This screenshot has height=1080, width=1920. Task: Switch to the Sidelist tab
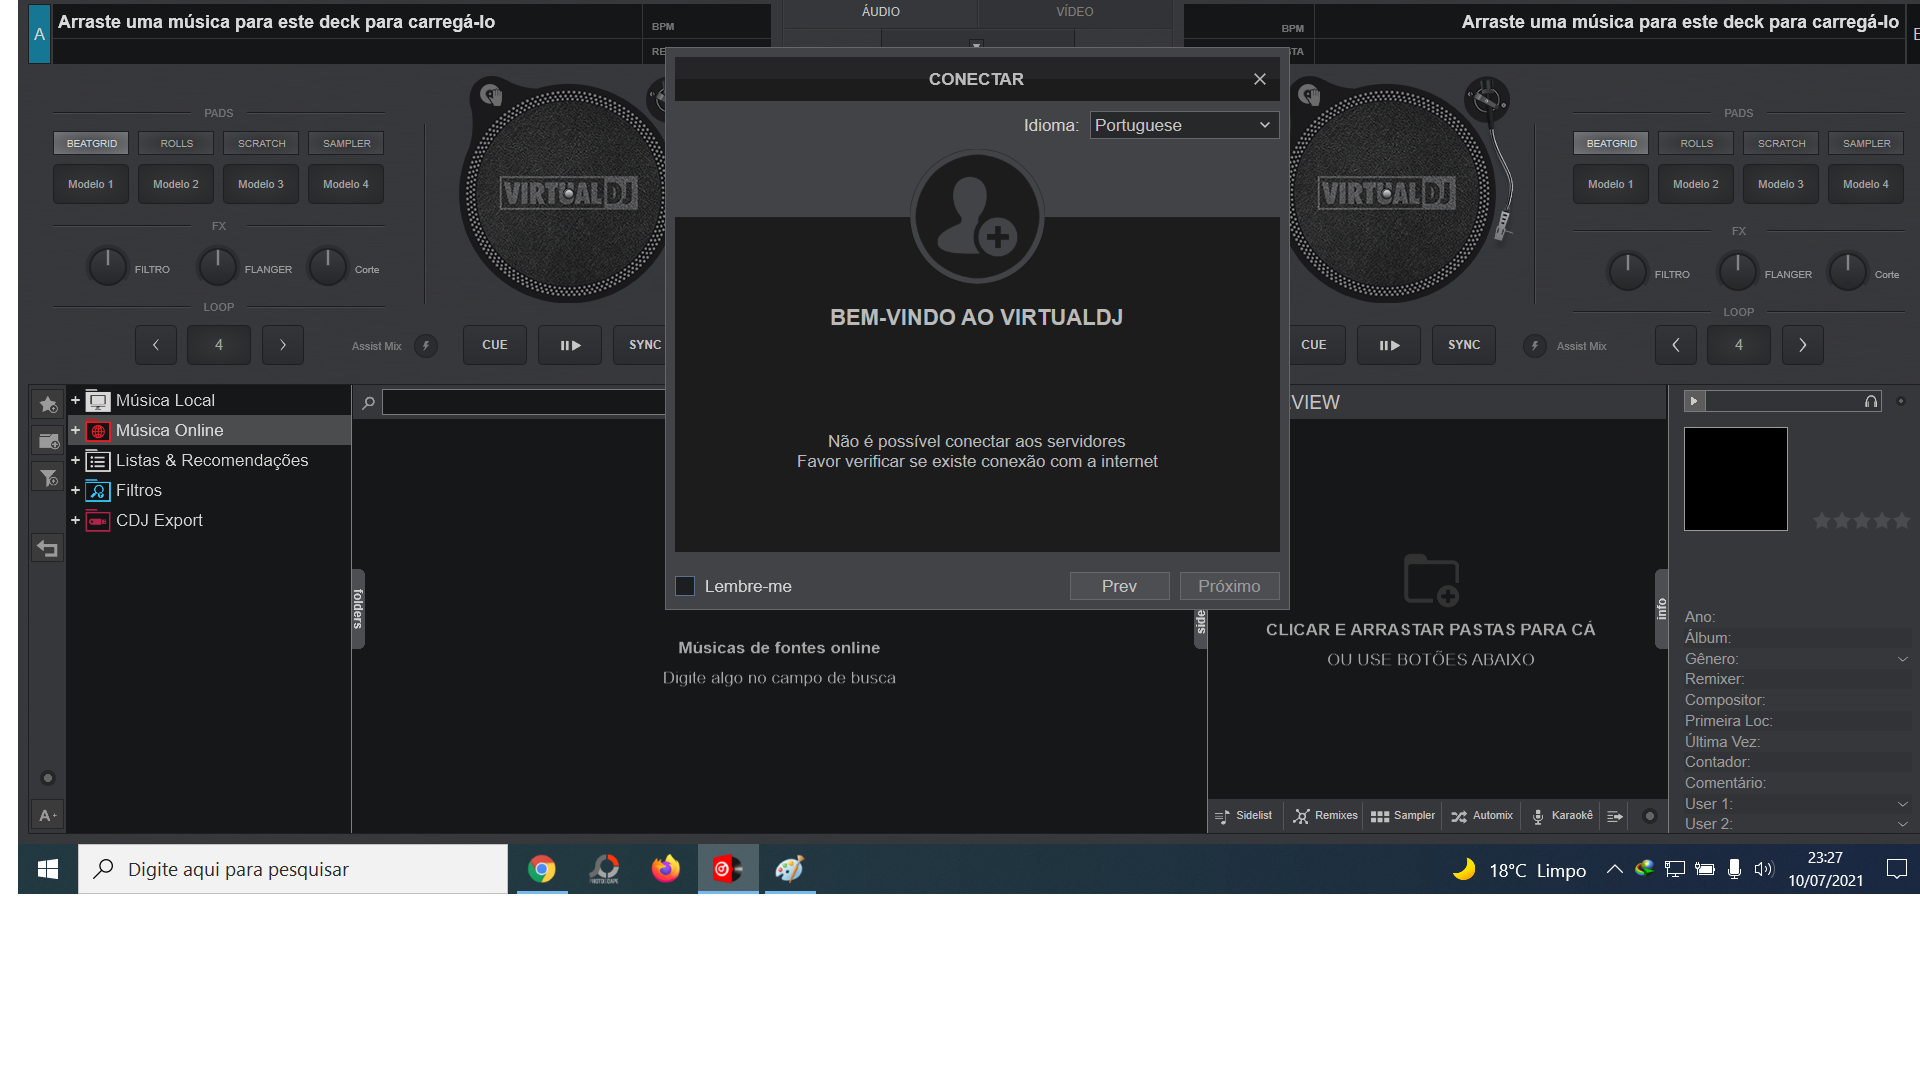click(1244, 816)
